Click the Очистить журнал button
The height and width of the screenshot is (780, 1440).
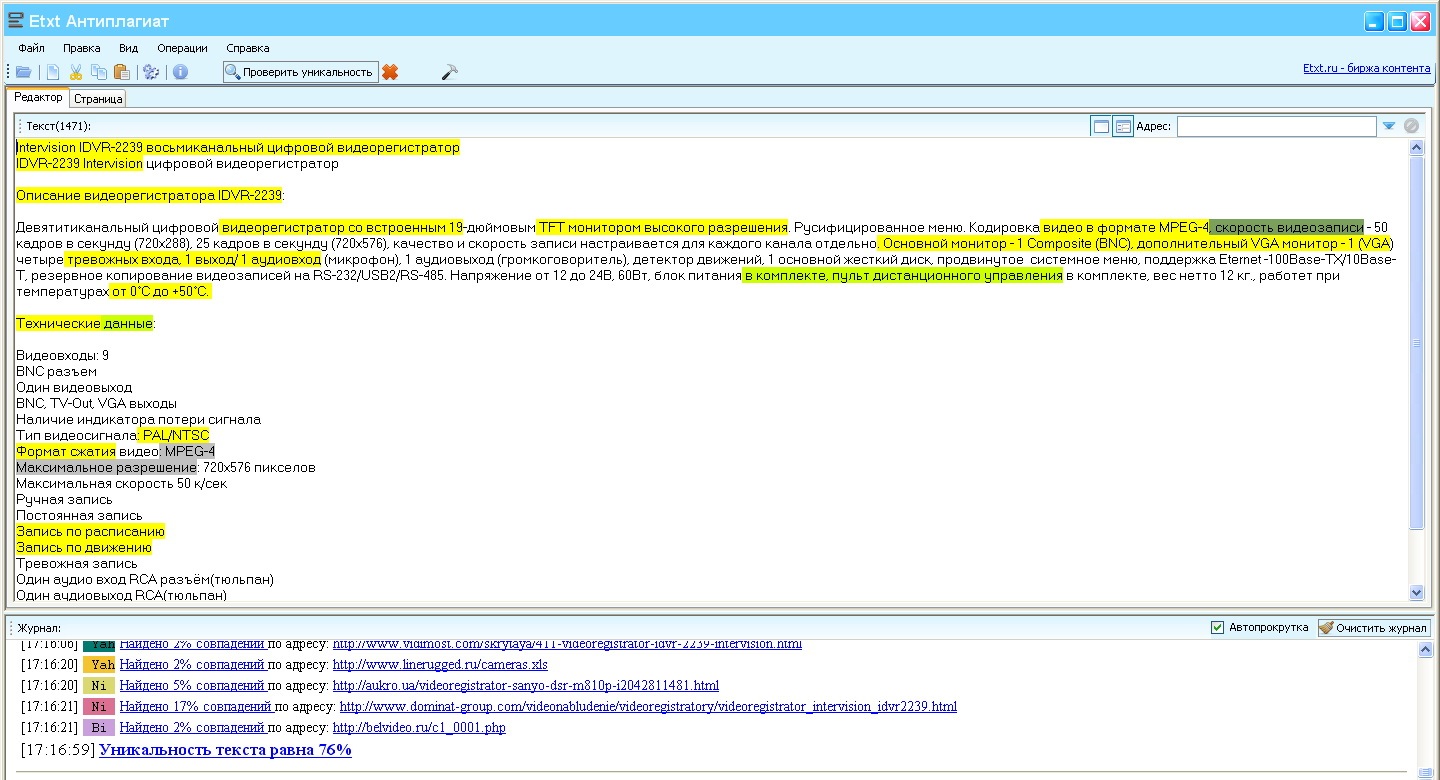tap(1374, 628)
